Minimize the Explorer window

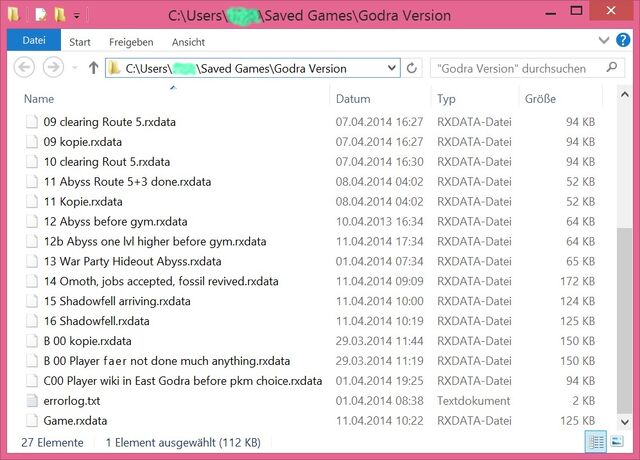(x=551, y=12)
